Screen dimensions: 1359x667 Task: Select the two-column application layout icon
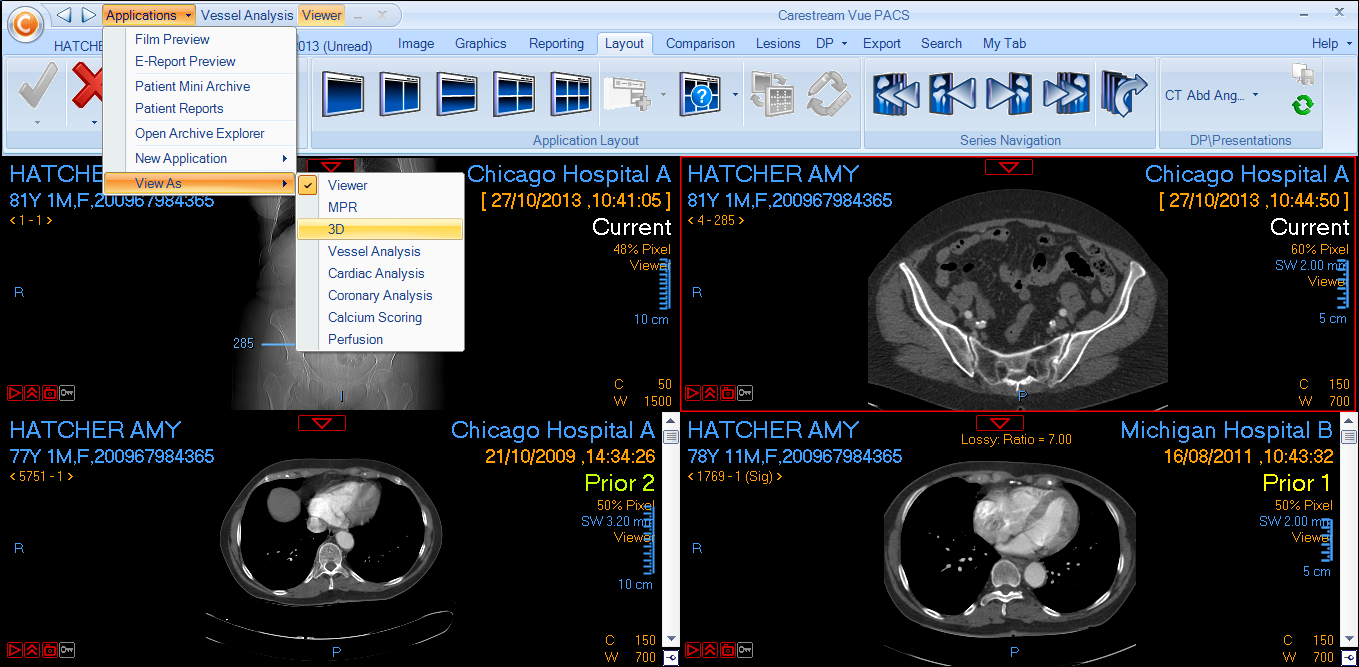click(x=401, y=94)
